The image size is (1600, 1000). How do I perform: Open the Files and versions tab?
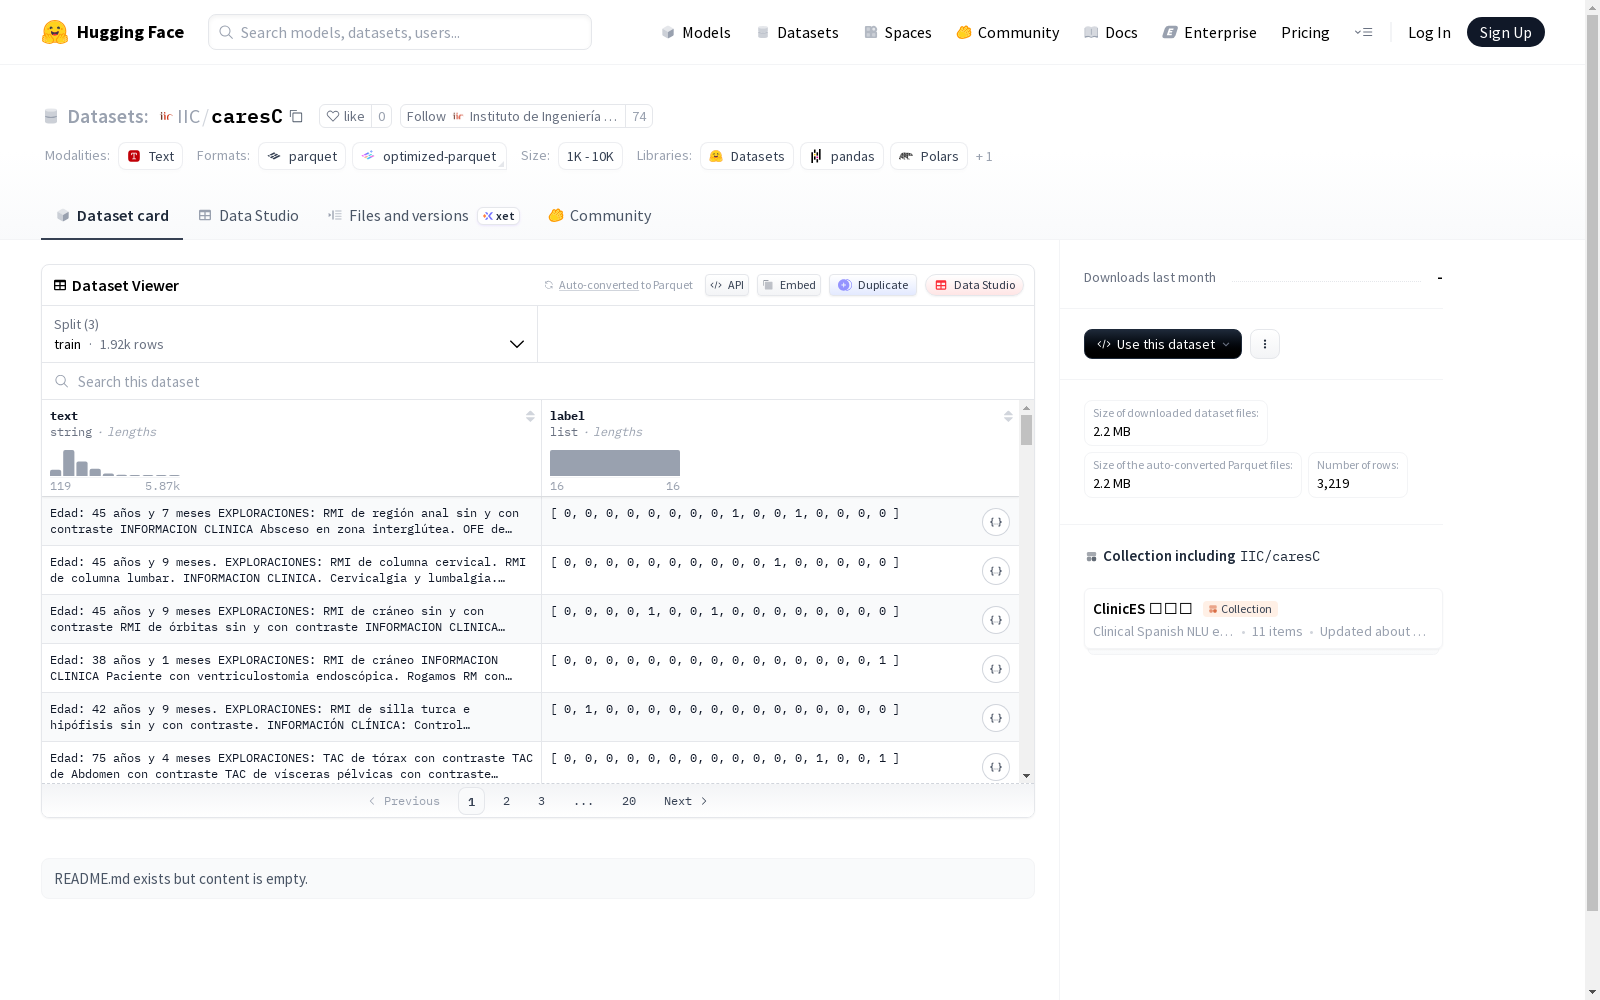[423, 215]
